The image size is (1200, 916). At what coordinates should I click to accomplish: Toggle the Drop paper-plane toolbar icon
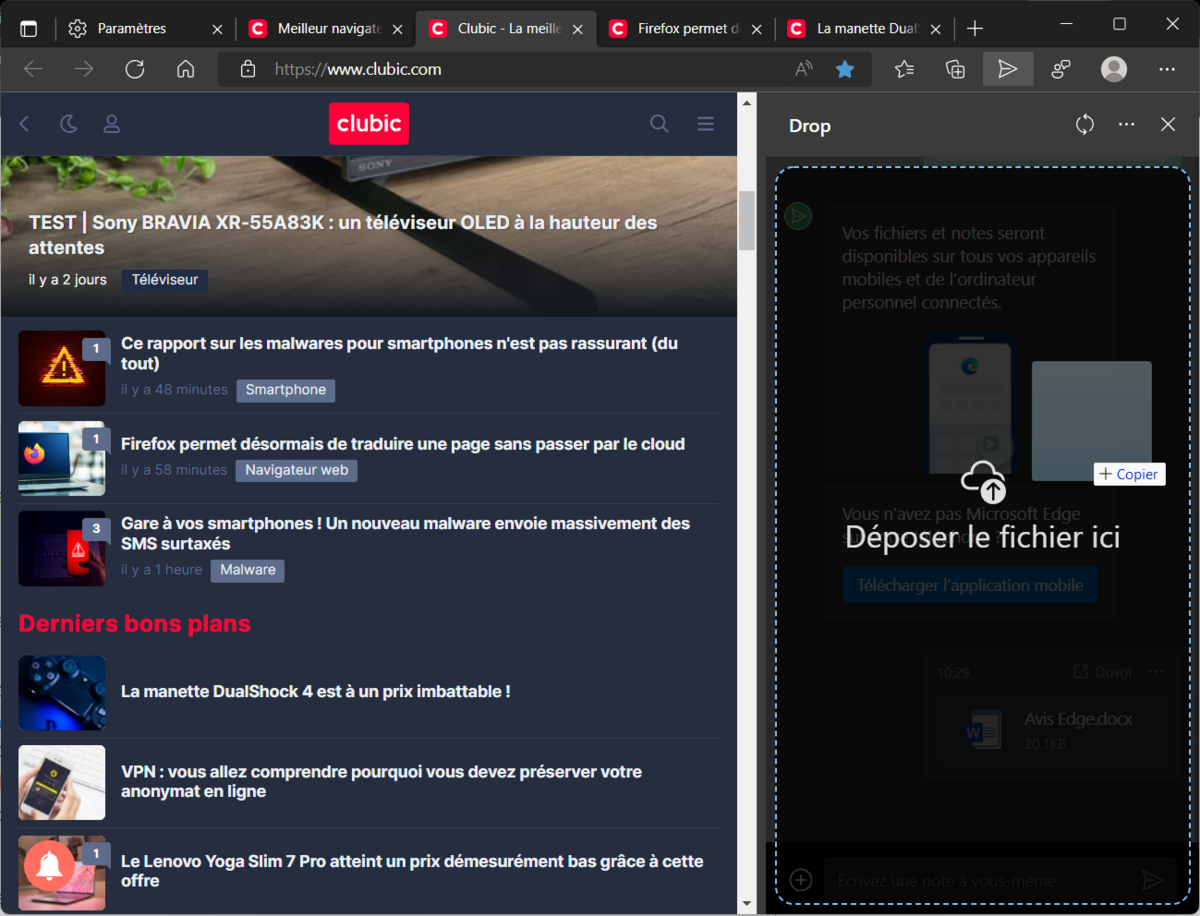(1007, 69)
